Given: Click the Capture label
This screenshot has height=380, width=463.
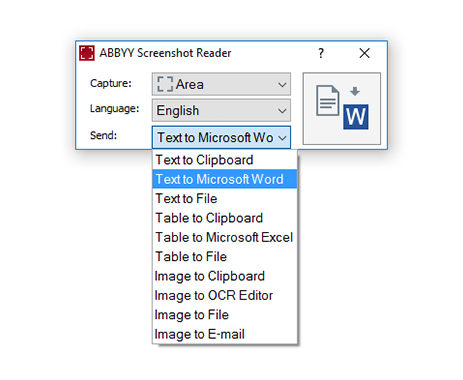Looking at the screenshot, I should coord(111,83).
